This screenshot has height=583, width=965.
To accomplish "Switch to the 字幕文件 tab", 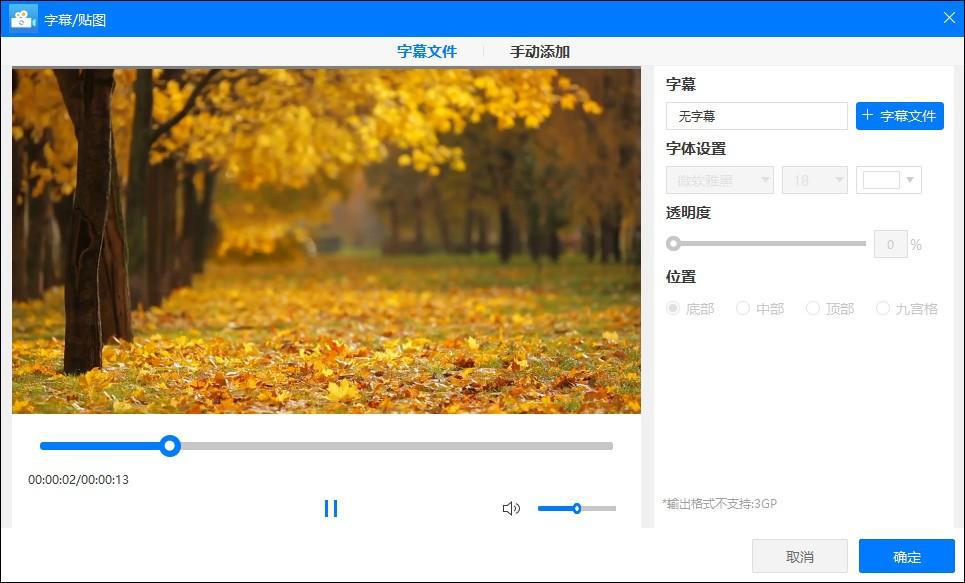I will 426,52.
